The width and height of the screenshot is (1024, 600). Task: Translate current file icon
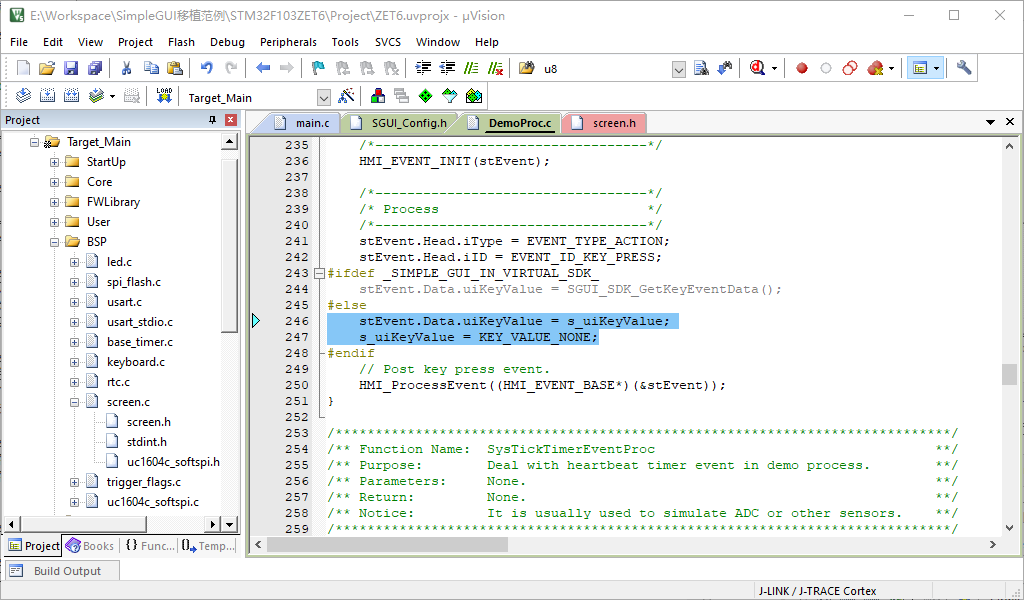click(24, 97)
